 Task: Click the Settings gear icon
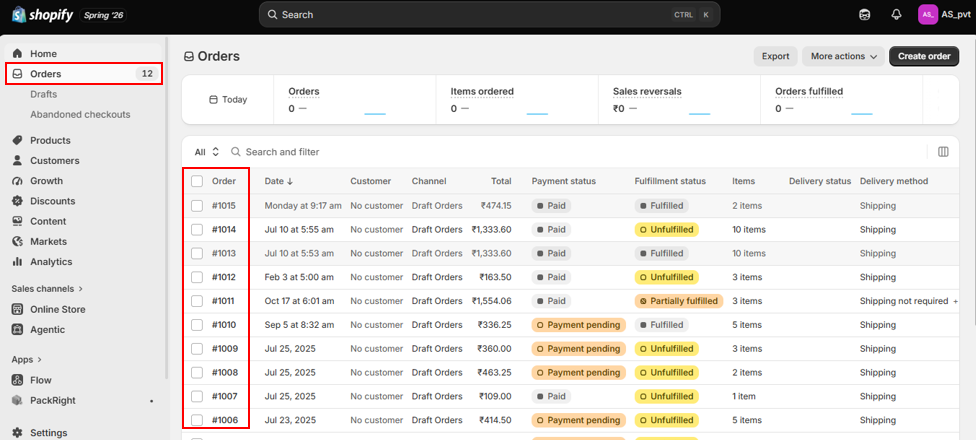pyautogui.click(x=17, y=433)
